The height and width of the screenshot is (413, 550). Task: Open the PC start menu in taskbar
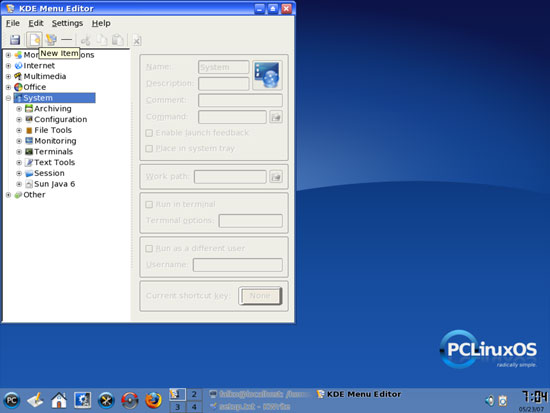(12, 400)
